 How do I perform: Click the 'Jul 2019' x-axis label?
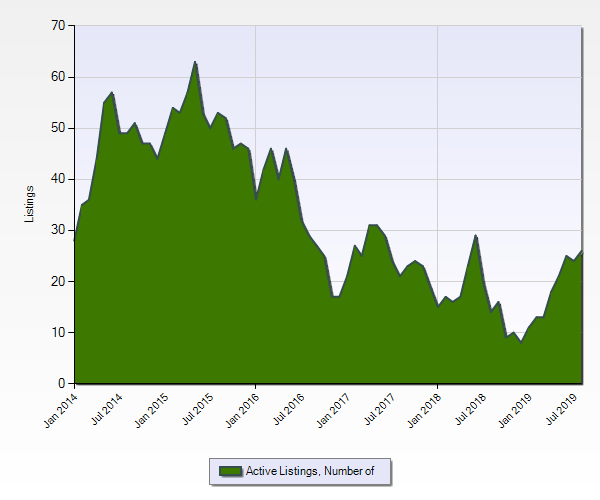561,409
